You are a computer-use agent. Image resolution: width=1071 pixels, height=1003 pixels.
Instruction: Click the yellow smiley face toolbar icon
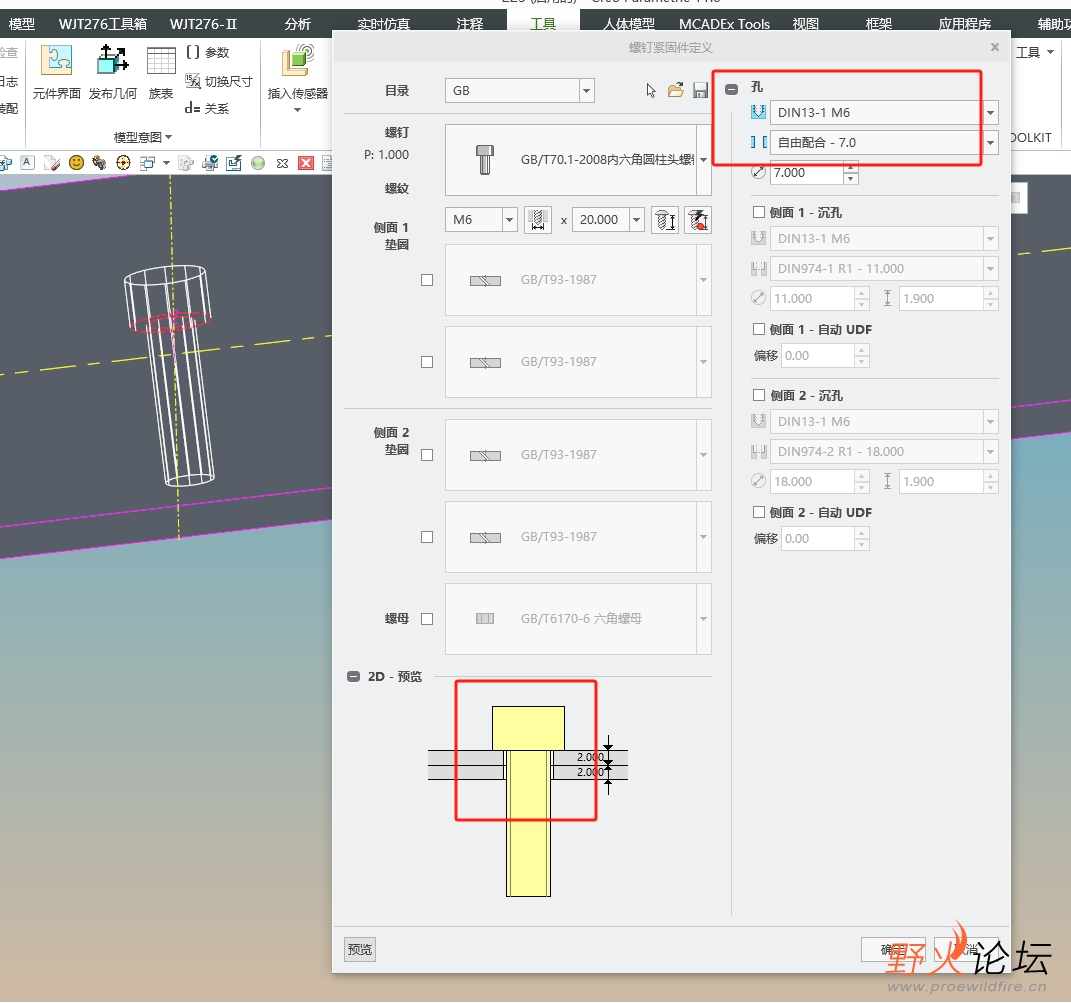[x=76, y=163]
